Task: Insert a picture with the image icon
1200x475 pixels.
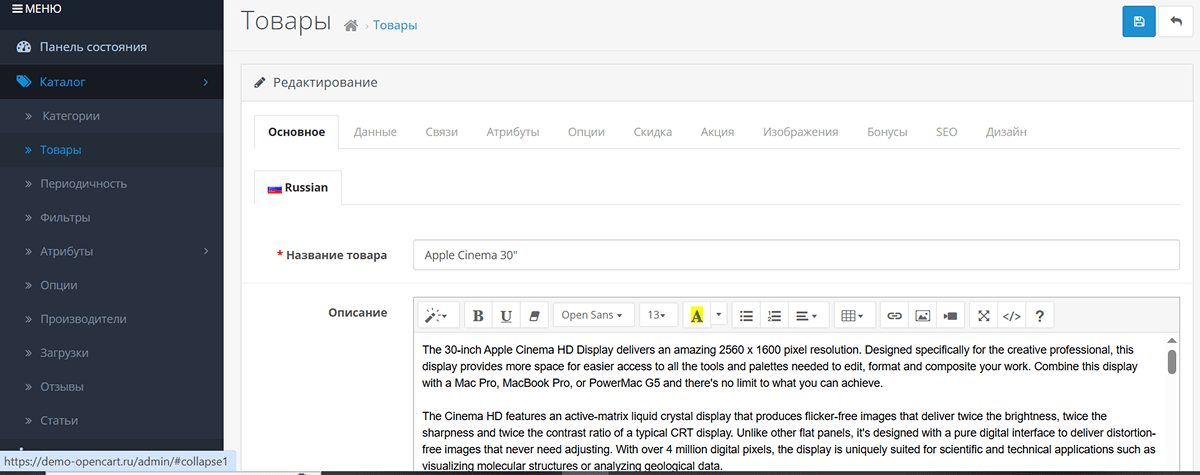Action: (923, 315)
